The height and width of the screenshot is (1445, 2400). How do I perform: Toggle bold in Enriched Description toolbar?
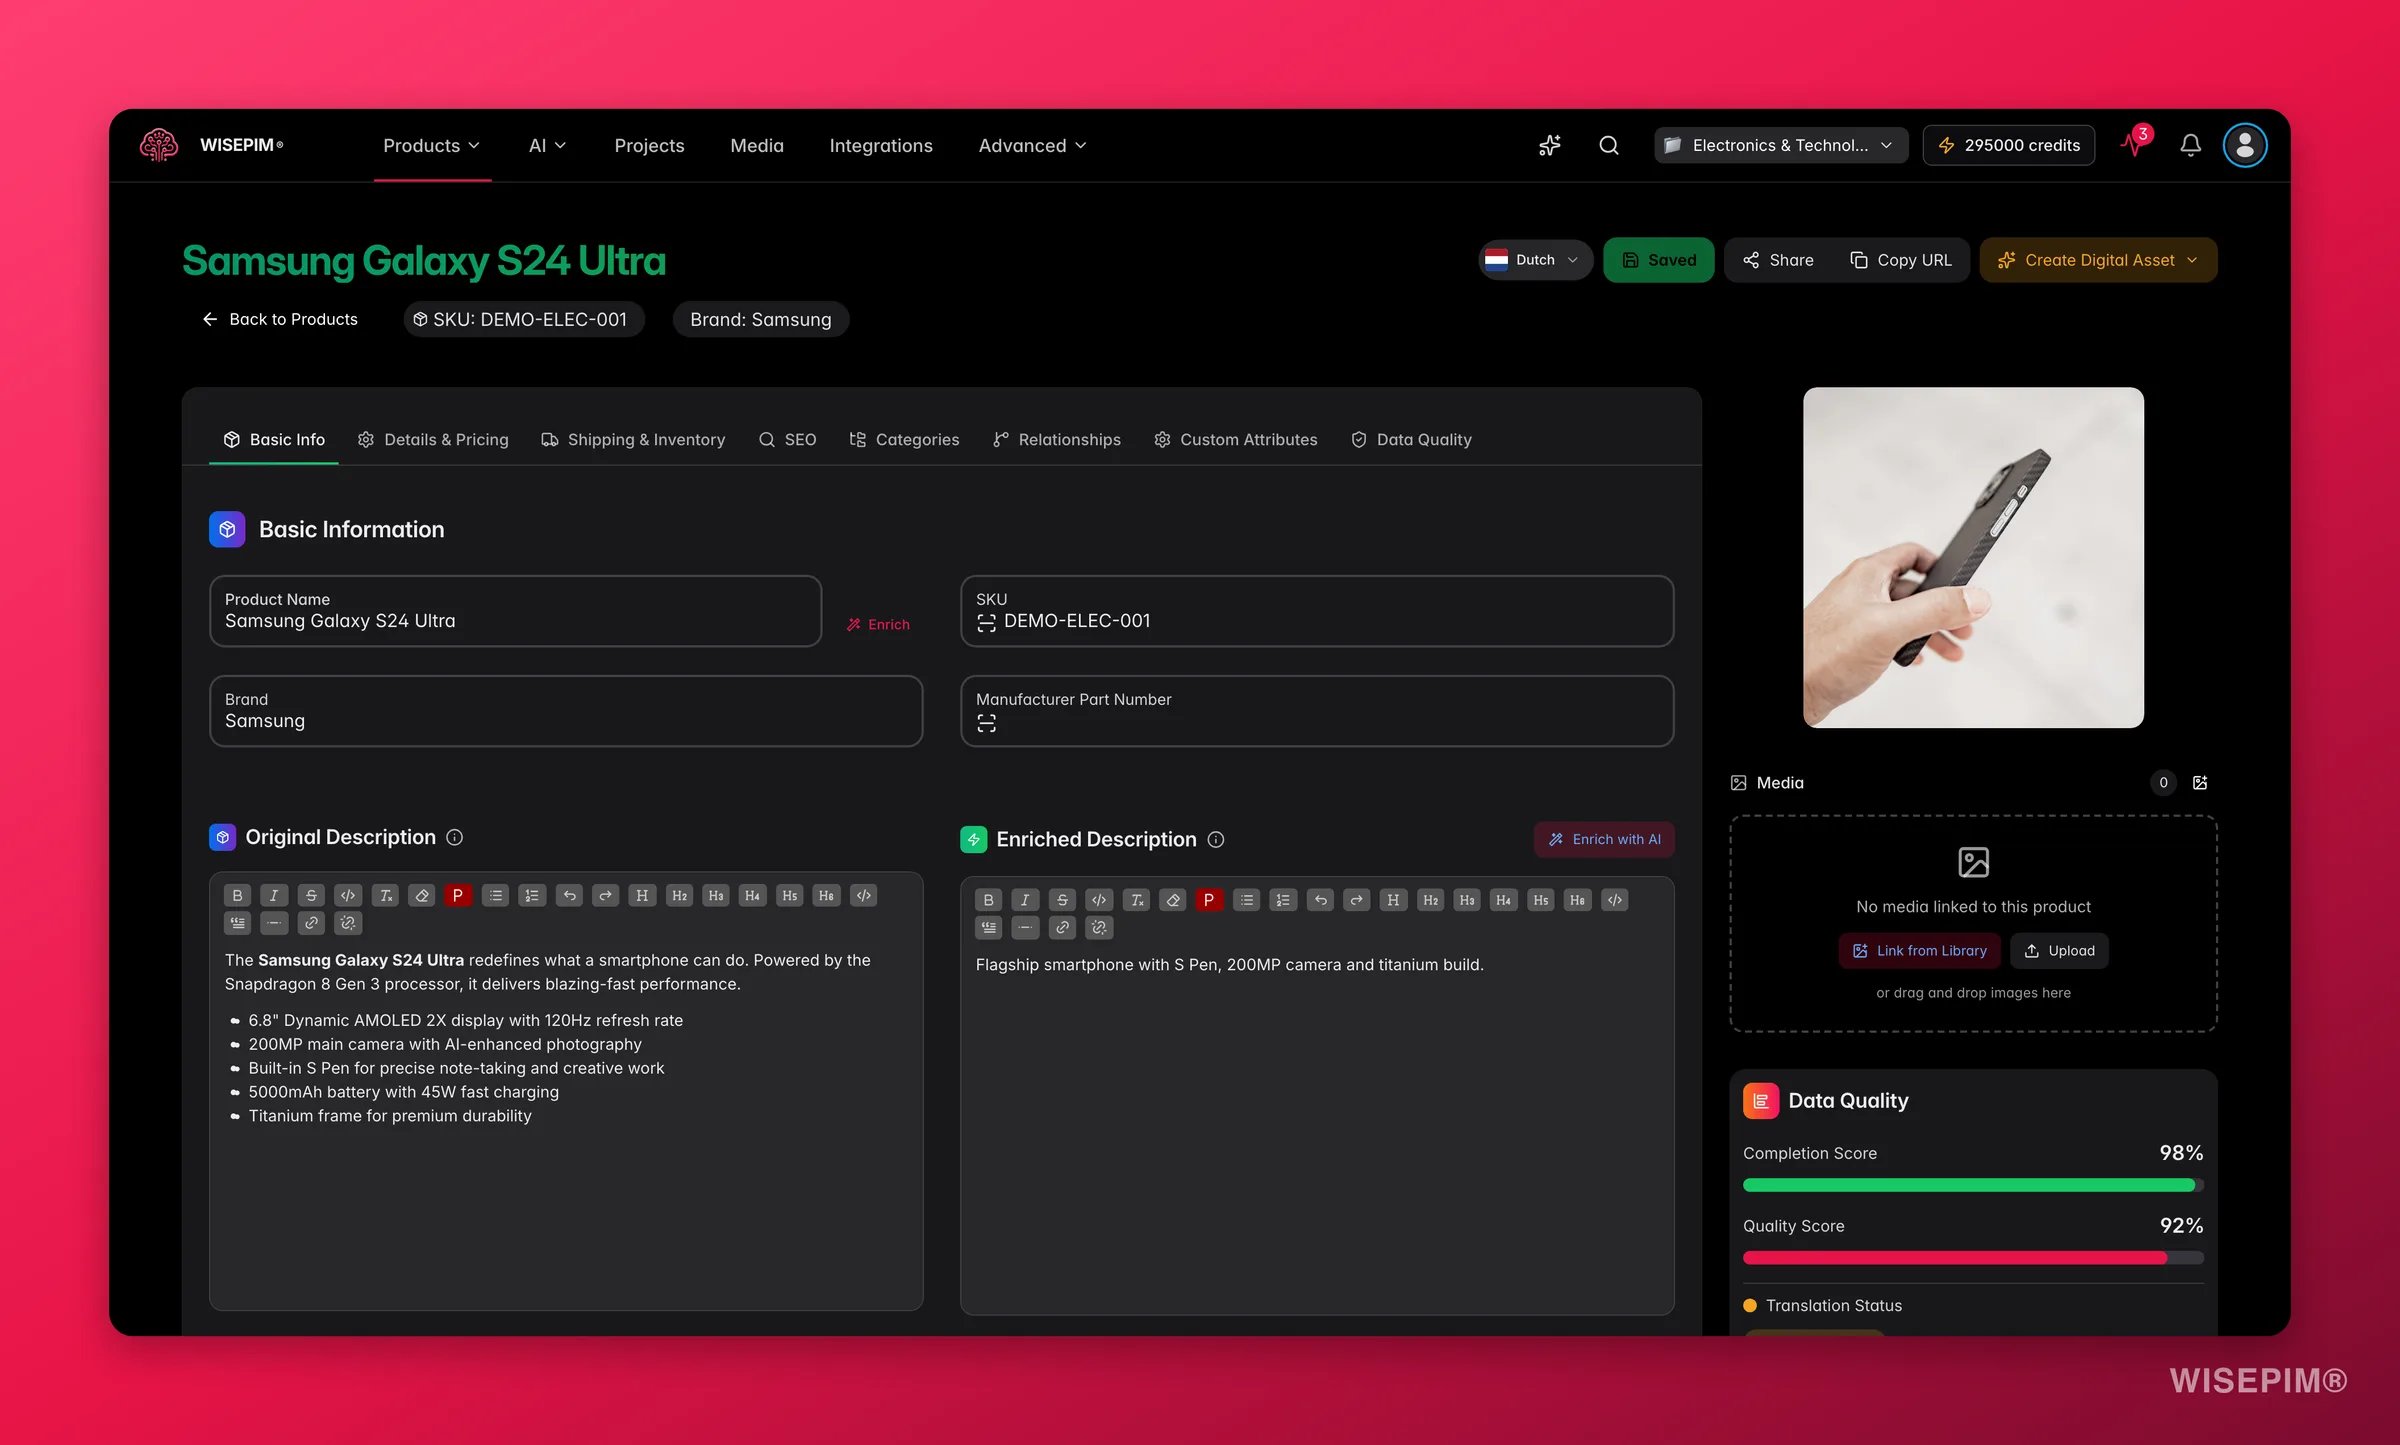tap(989, 900)
